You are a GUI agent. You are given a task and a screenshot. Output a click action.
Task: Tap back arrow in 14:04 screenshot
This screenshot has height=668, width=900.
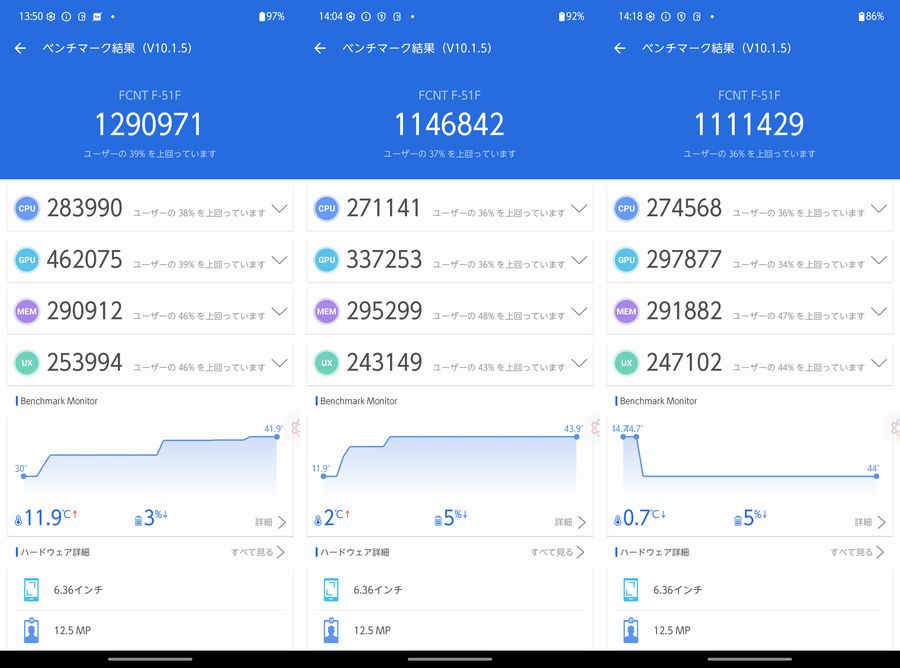point(320,48)
